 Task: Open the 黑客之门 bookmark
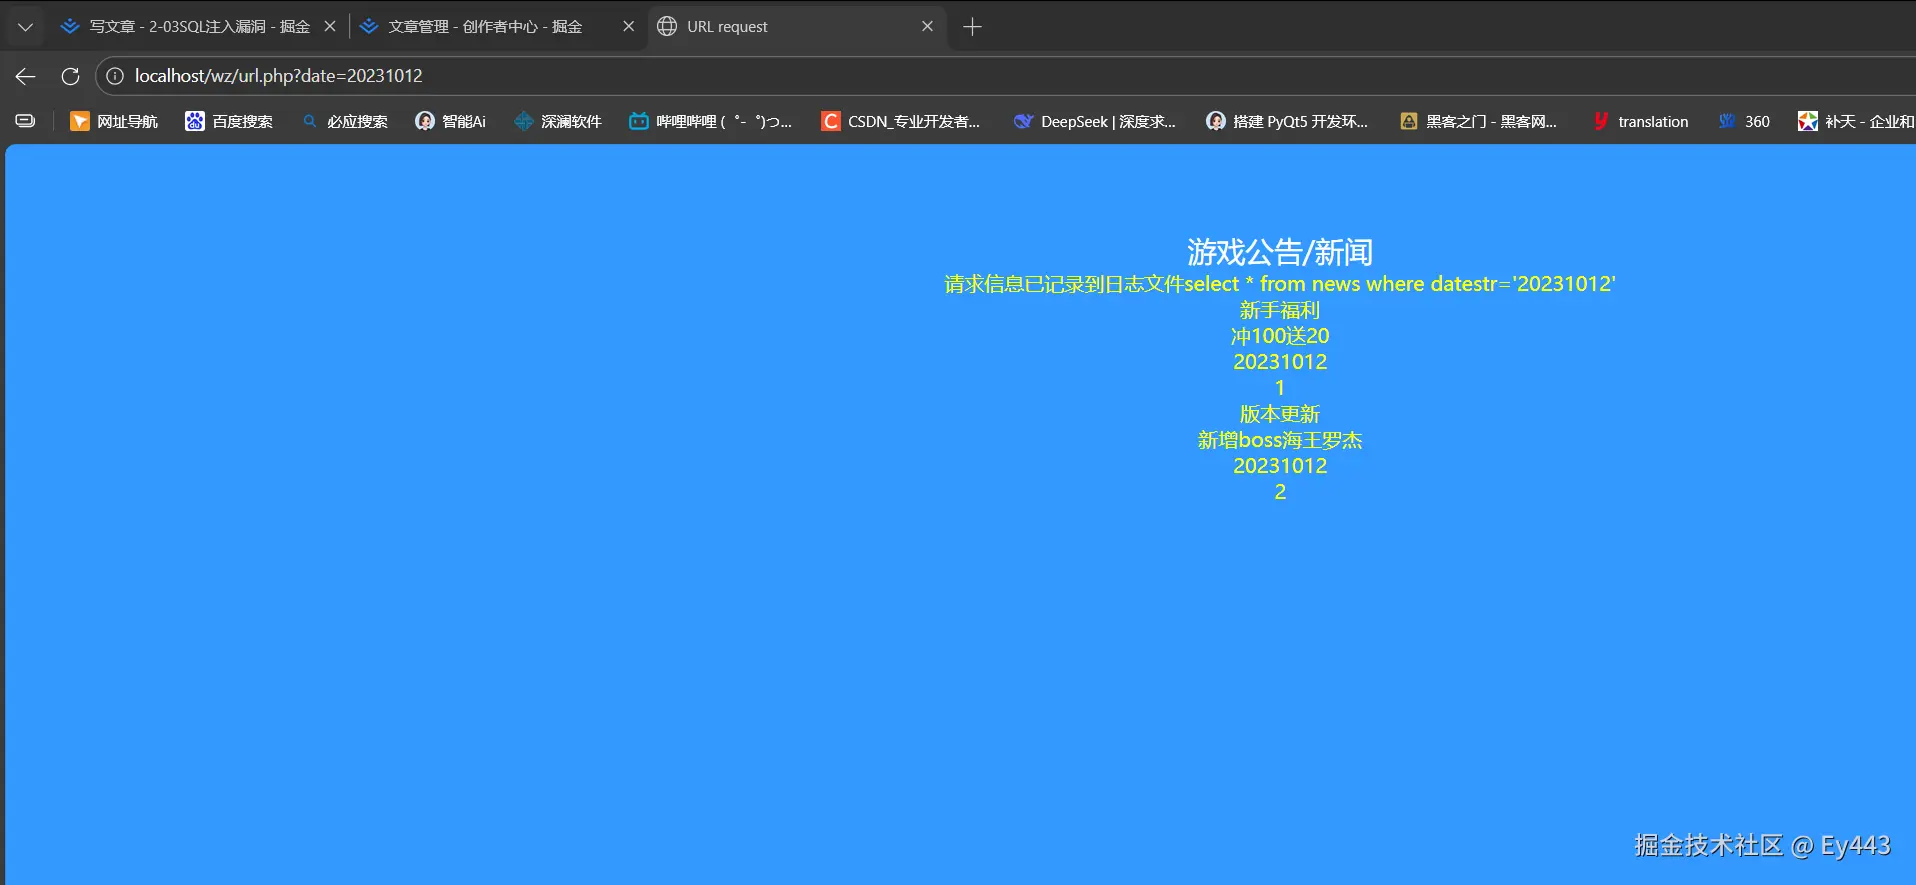pyautogui.click(x=1479, y=121)
